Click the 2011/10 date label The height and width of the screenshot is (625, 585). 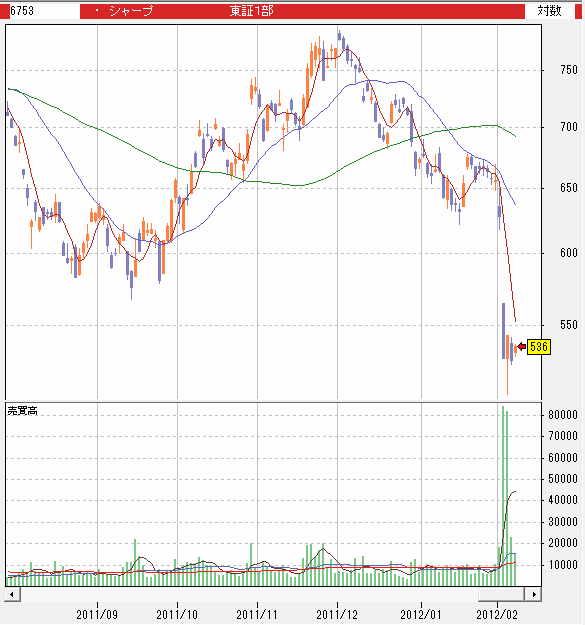[177, 615]
